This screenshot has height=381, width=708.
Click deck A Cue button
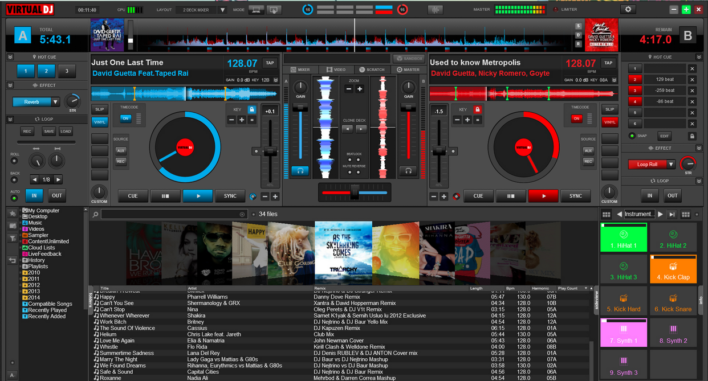pos(133,196)
